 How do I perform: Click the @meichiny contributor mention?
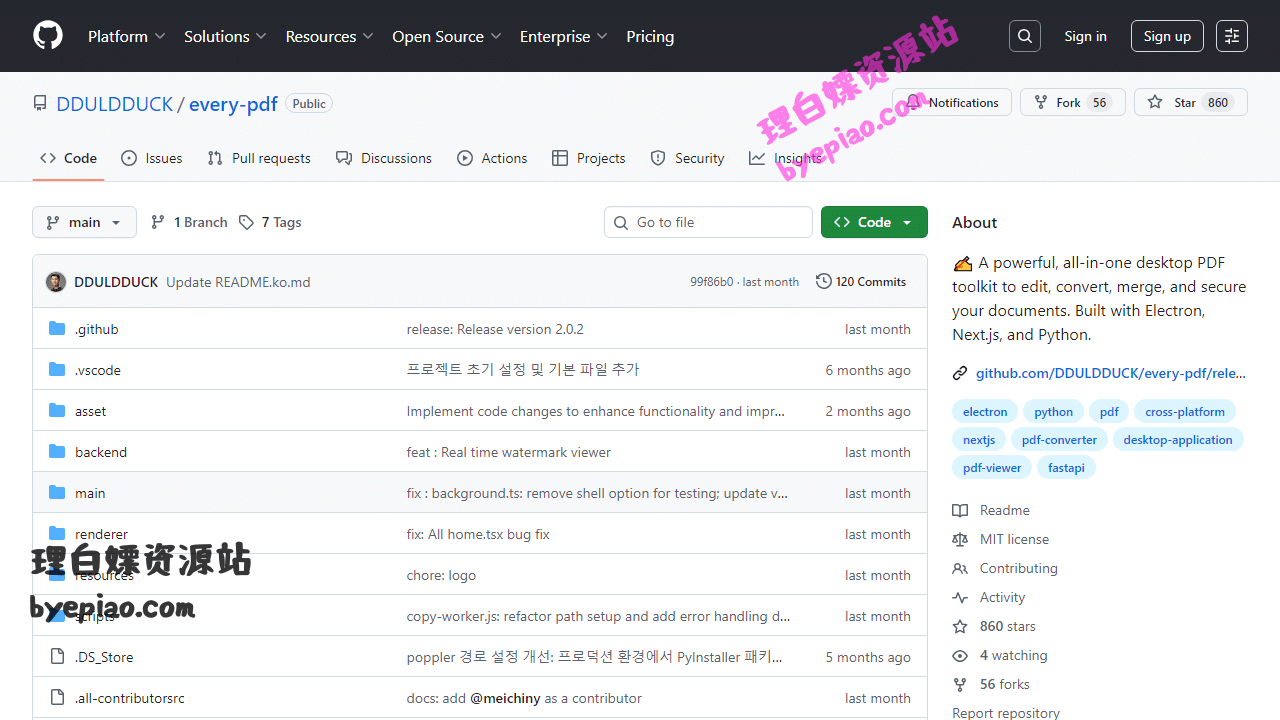click(506, 698)
